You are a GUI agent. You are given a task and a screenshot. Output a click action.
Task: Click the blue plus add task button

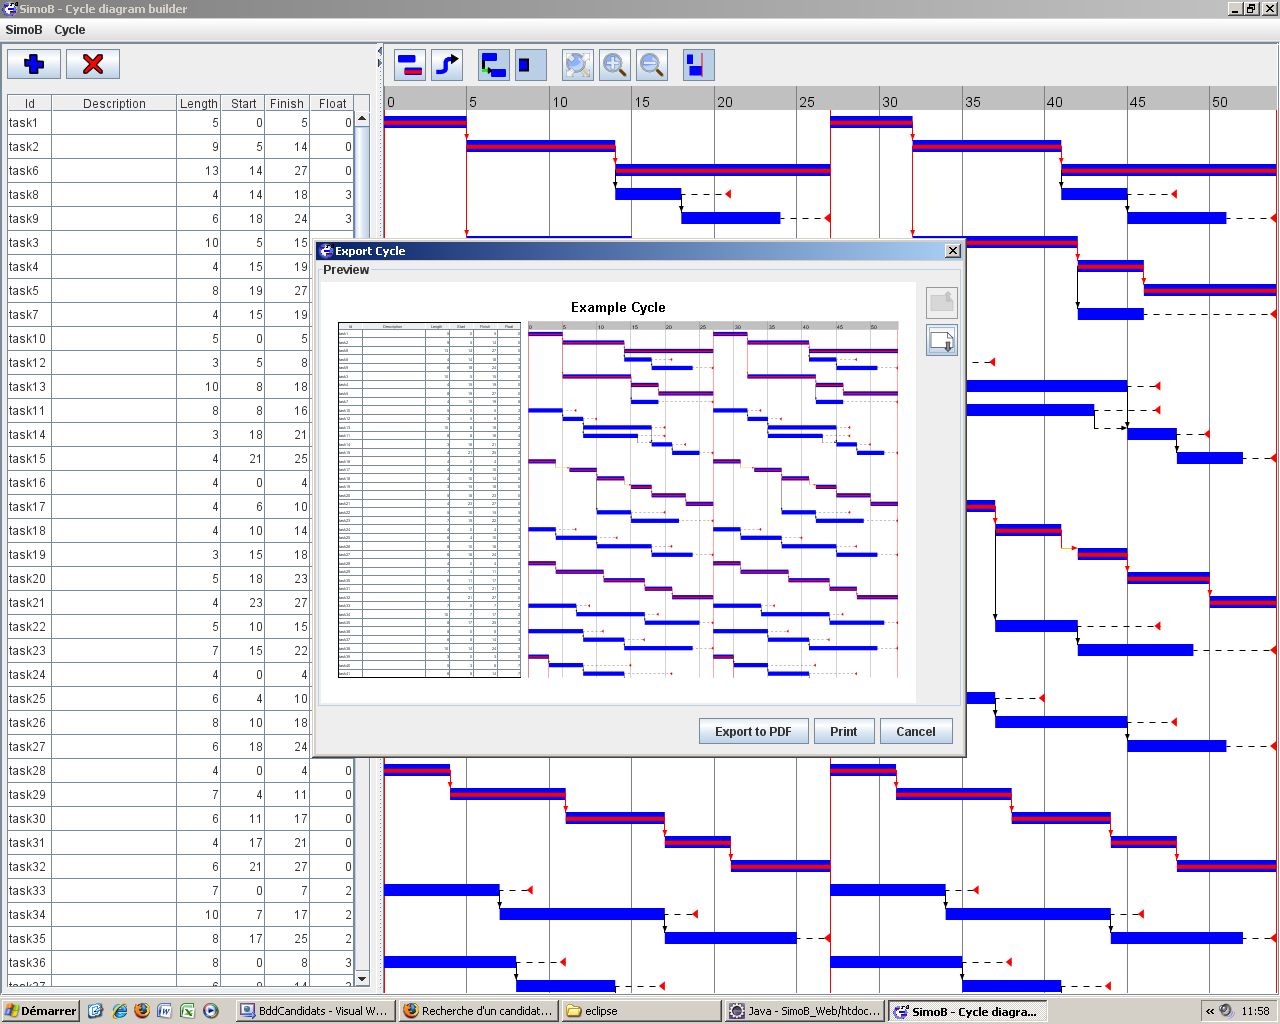(34, 64)
